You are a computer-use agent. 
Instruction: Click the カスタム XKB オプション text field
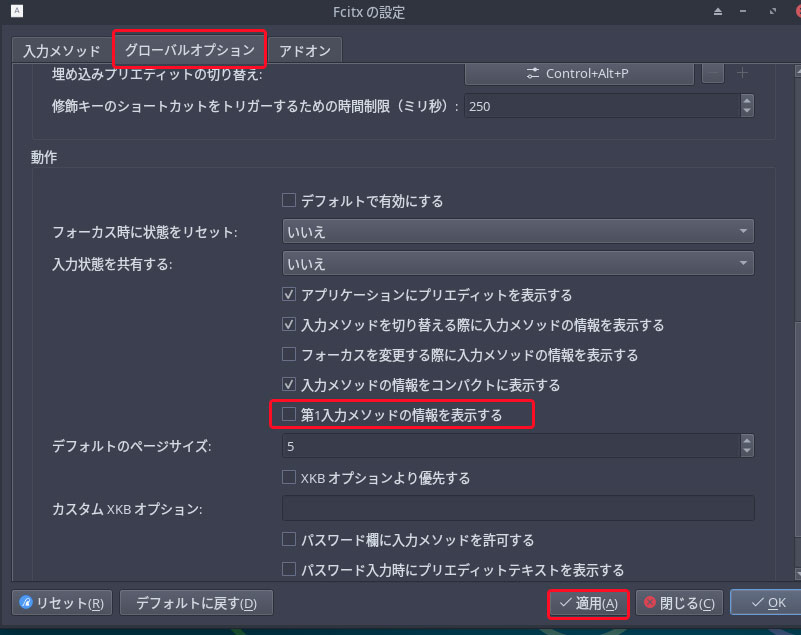click(x=518, y=508)
